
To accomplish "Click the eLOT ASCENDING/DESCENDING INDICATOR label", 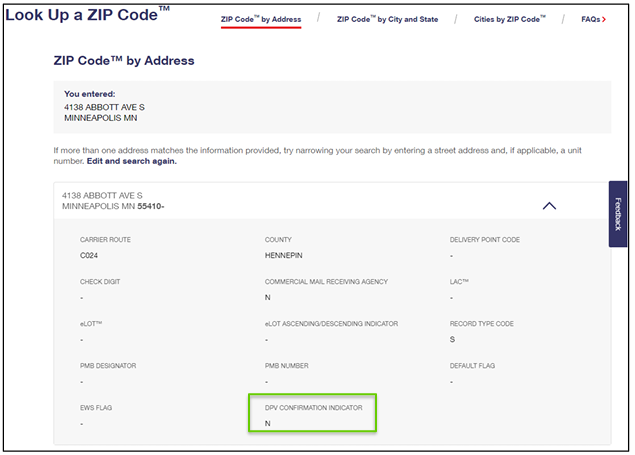I will tap(331, 324).
